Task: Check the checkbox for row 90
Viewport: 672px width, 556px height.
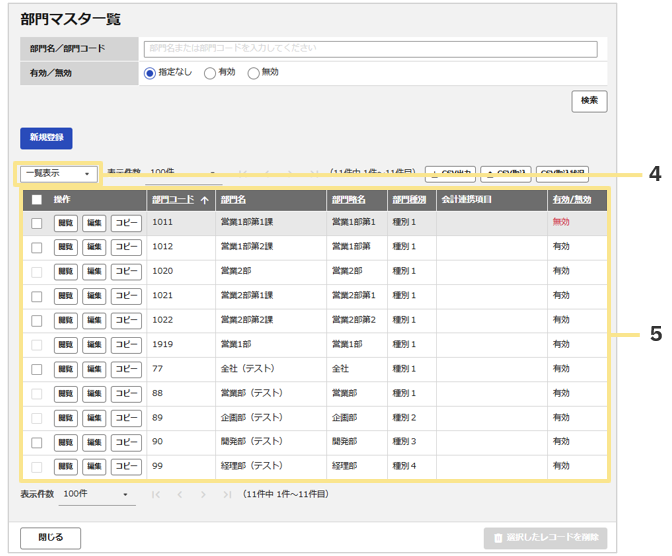Action: point(37,443)
